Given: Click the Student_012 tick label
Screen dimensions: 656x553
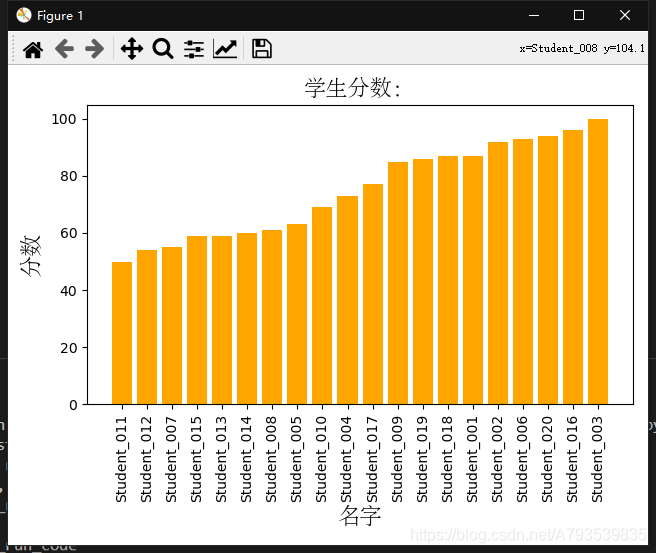Looking at the screenshot, I should (x=146, y=459).
